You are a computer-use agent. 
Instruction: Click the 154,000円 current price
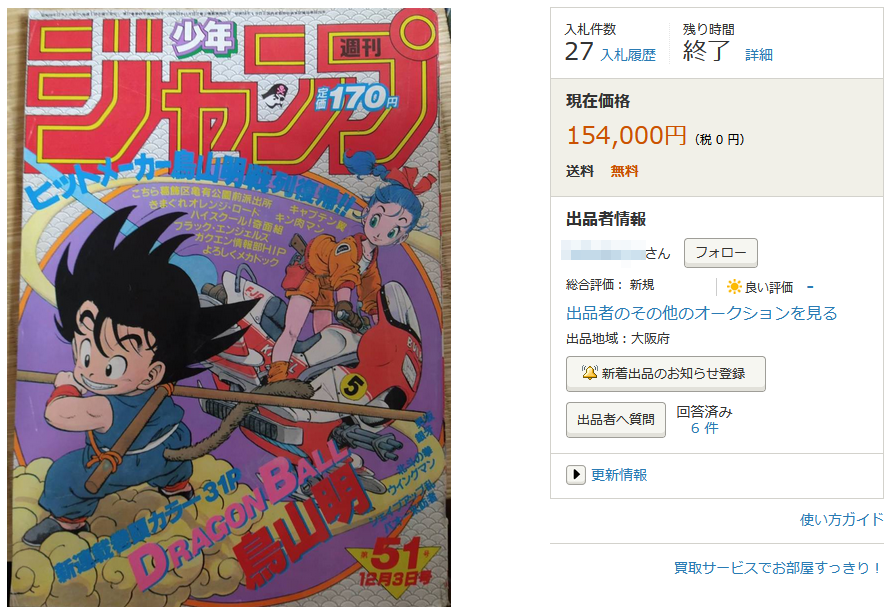[x=626, y=136]
